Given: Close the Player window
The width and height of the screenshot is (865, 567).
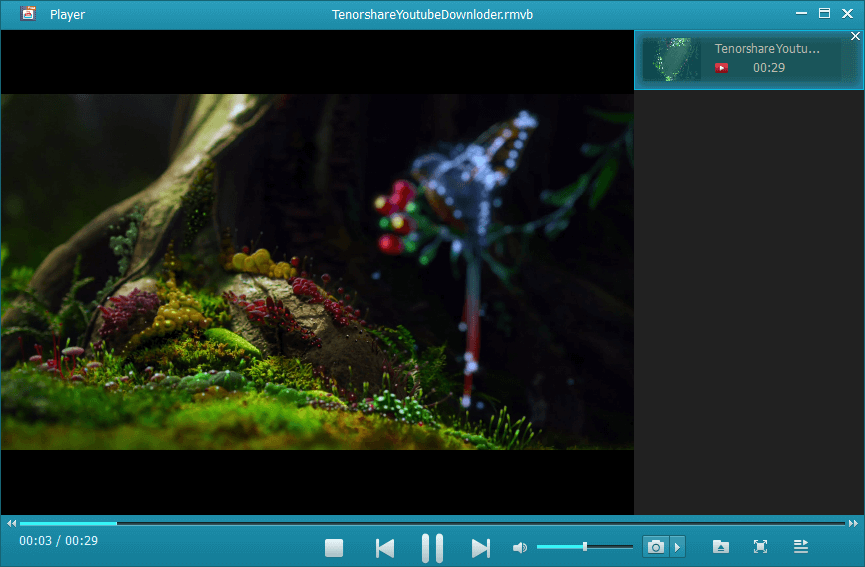Looking at the screenshot, I should [848, 13].
